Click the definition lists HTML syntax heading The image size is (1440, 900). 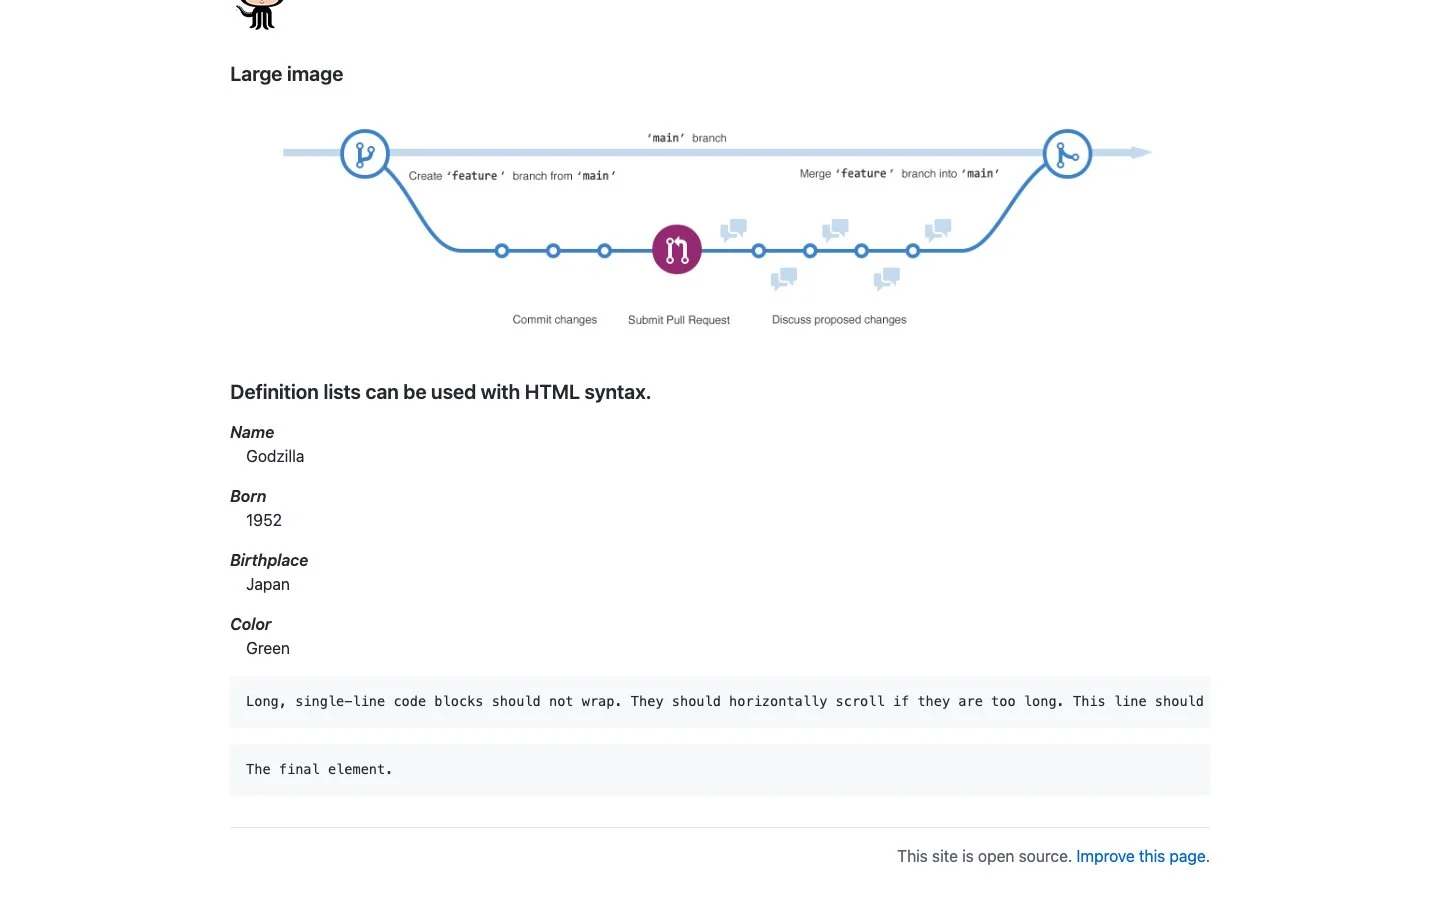click(440, 392)
